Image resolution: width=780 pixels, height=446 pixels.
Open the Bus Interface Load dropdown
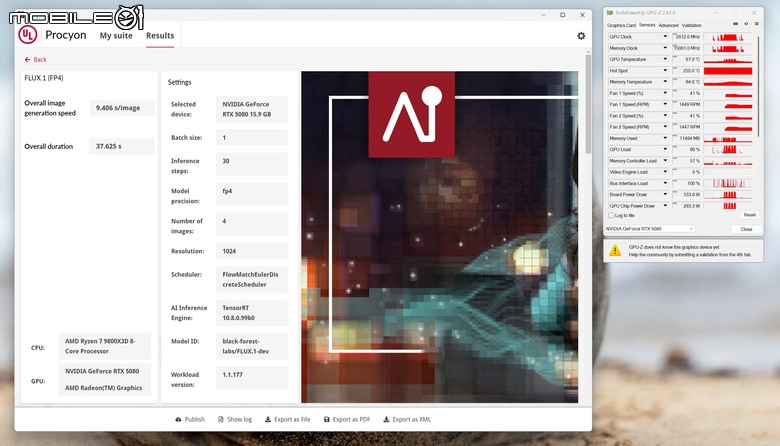coord(665,183)
